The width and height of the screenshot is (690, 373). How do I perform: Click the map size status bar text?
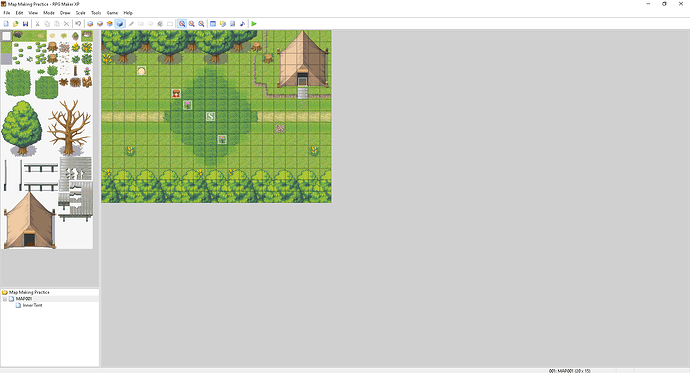click(569, 370)
